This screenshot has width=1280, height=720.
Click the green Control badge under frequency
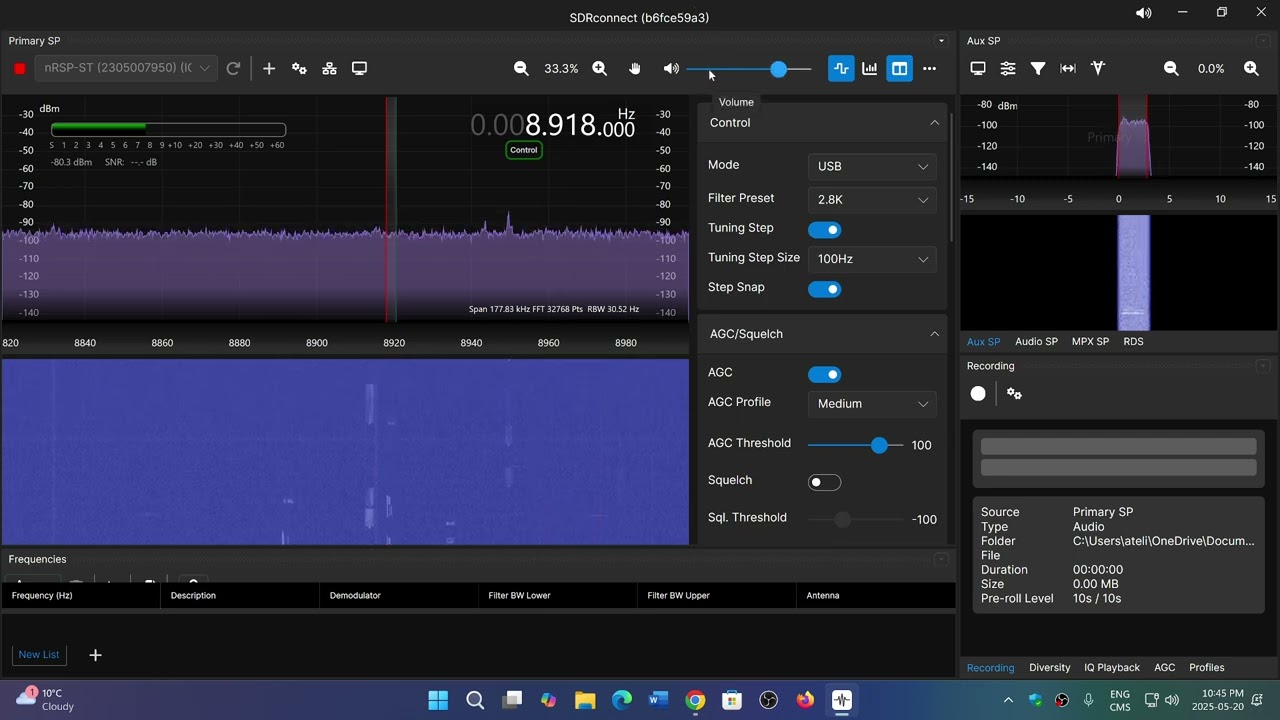pos(524,150)
